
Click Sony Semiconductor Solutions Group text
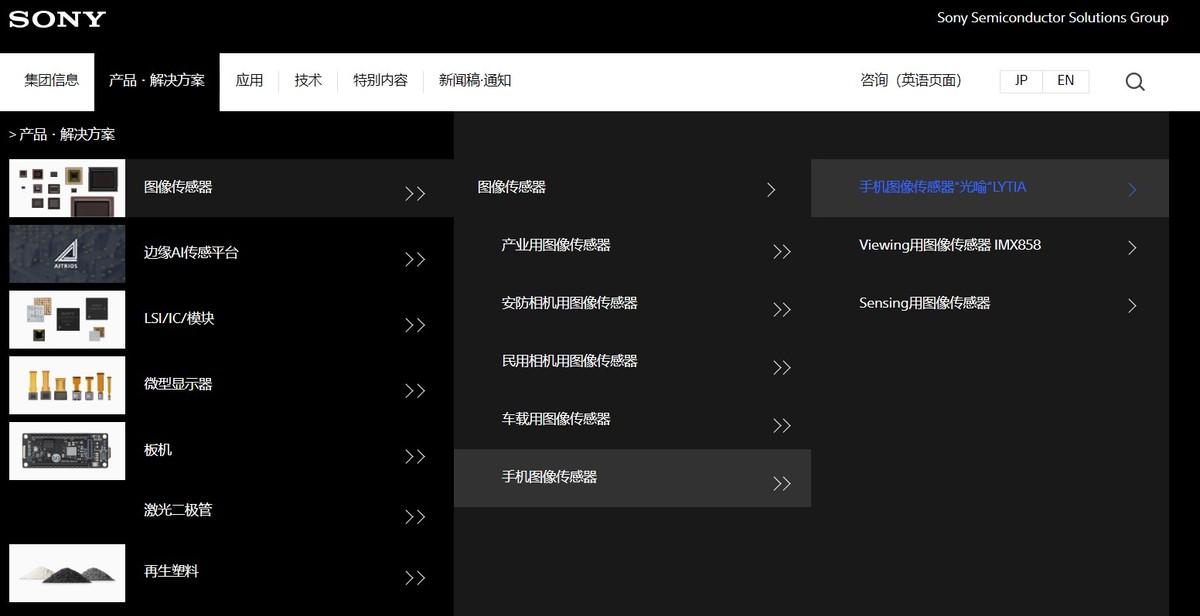[1053, 18]
